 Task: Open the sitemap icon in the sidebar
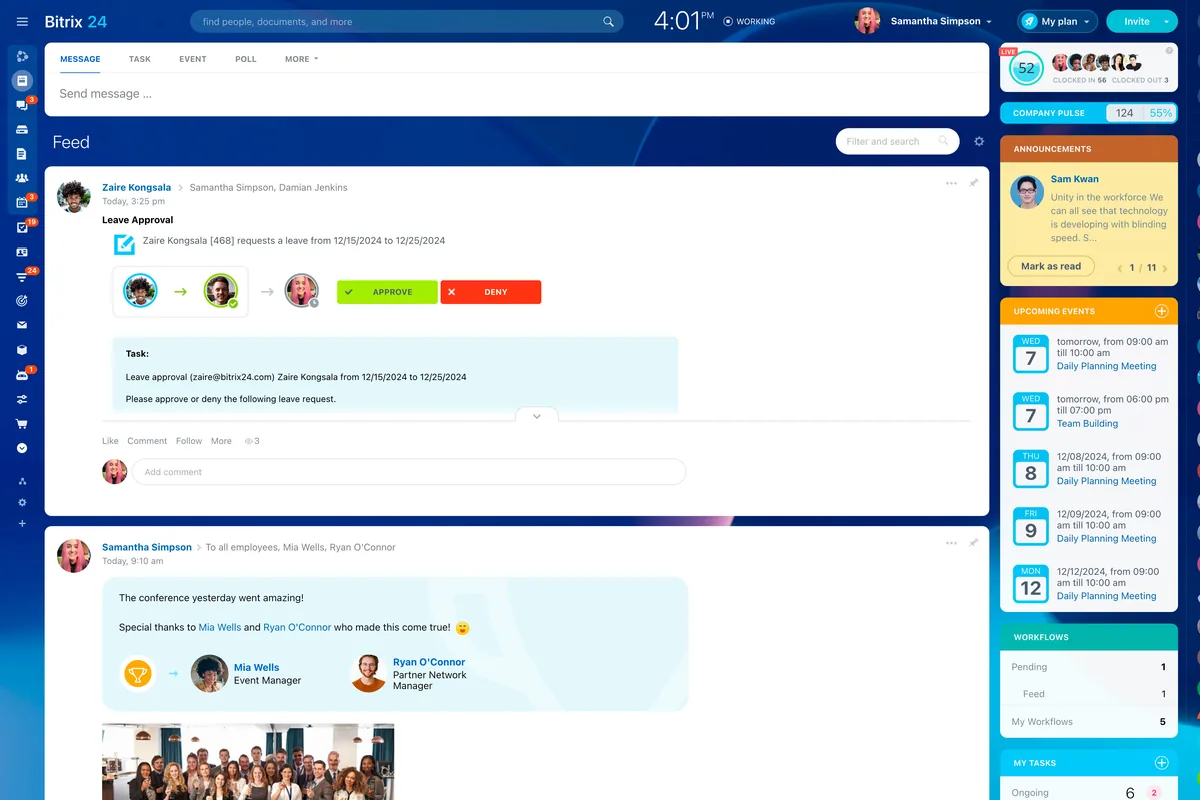[22, 481]
